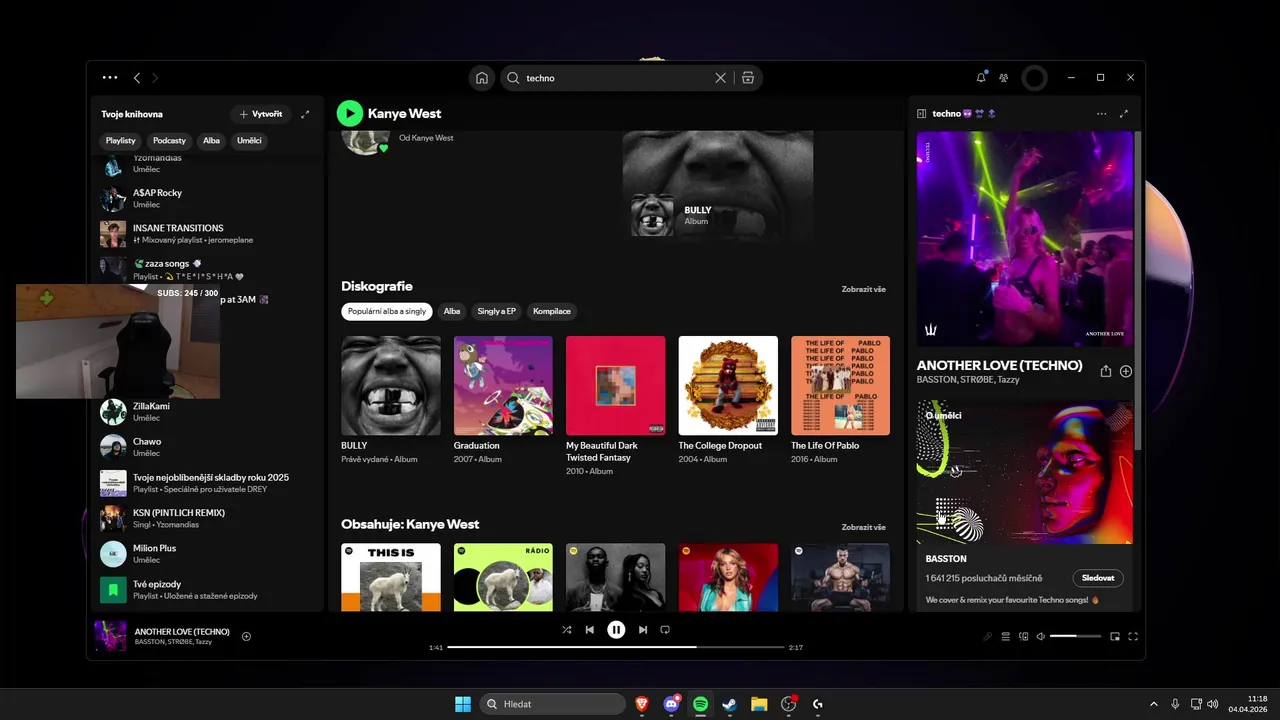The width and height of the screenshot is (1280, 720).
Task: Open the notifications bell
Action: pyautogui.click(x=981, y=77)
